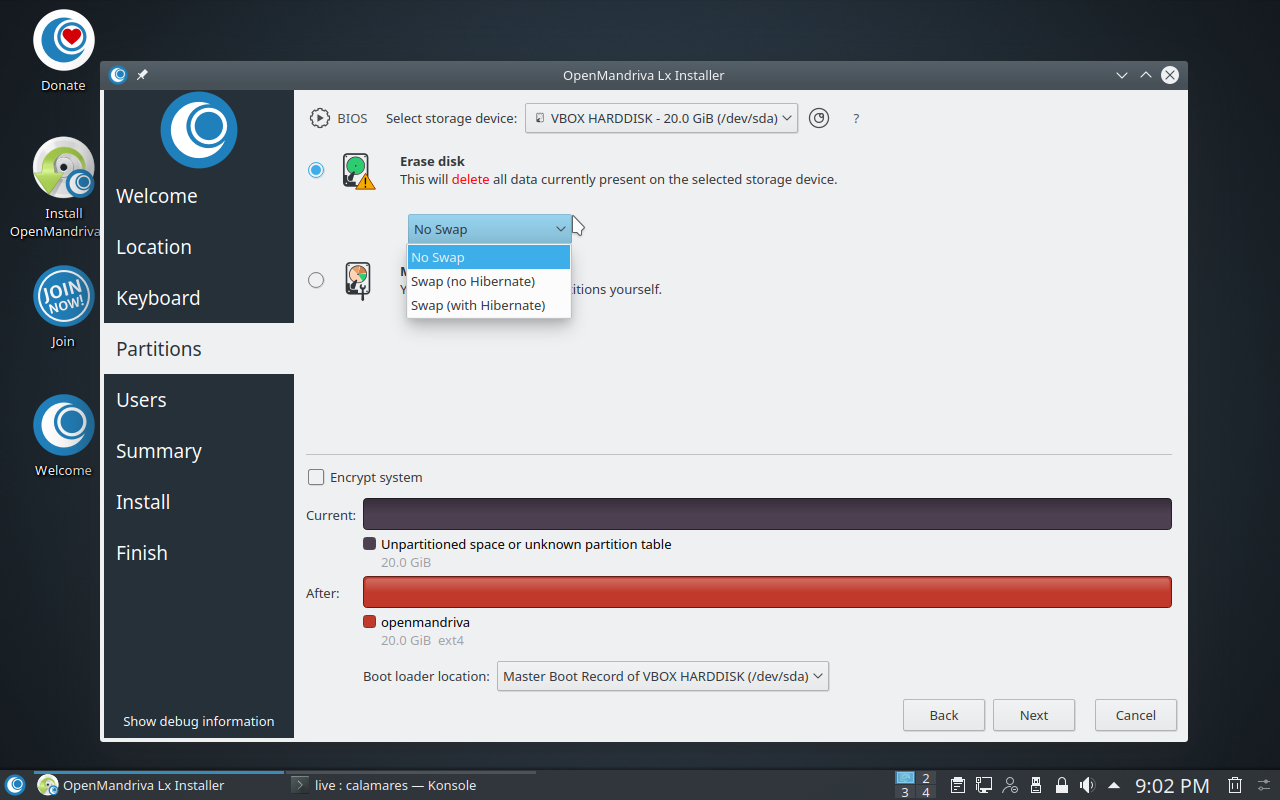Select the Erase disk radio button
The width and height of the screenshot is (1280, 800).
pyautogui.click(x=316, y=170)
